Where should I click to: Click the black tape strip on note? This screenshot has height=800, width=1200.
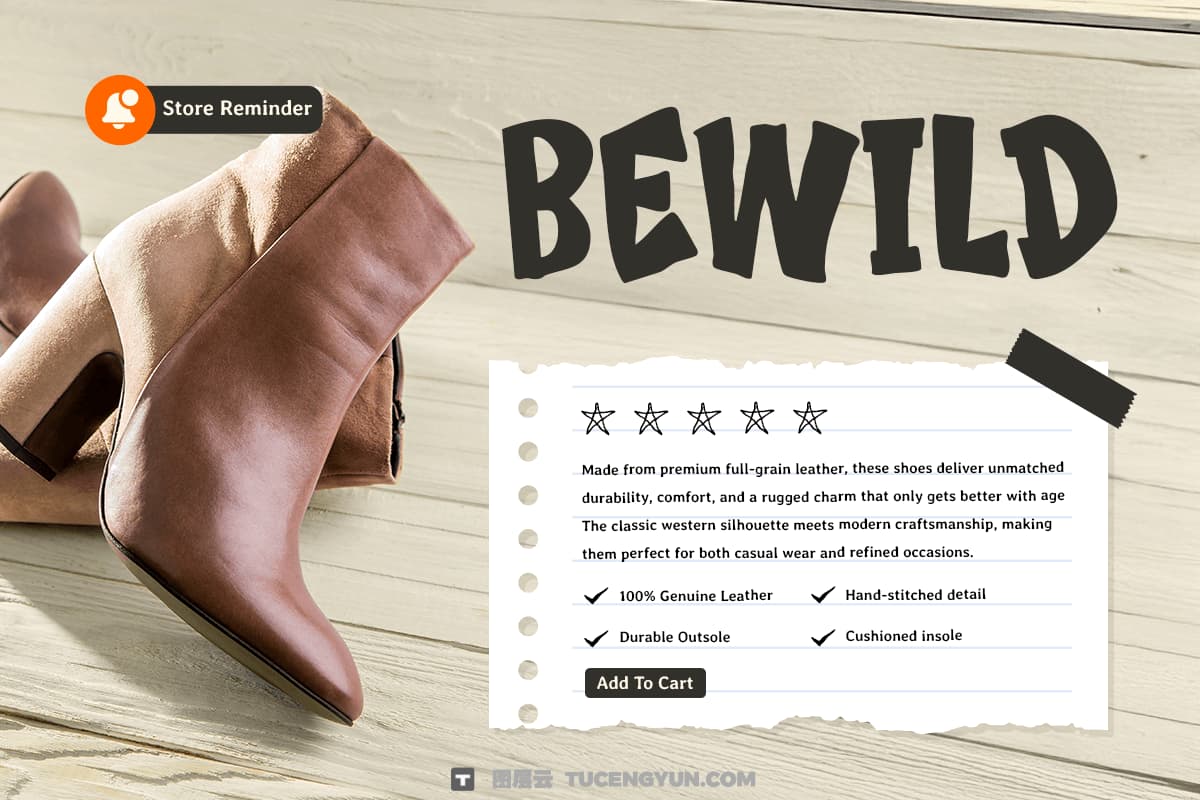pyautogui.click(x=1071, y=377)
